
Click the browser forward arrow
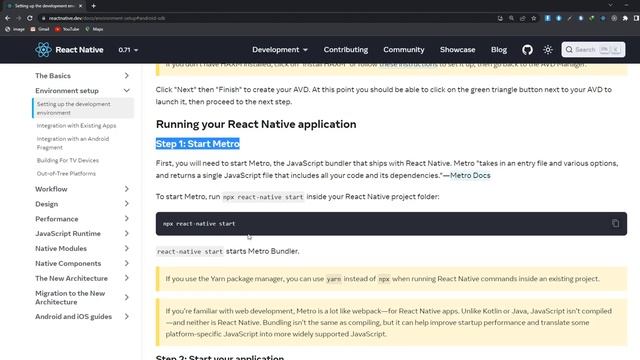(x=18, y=18)
